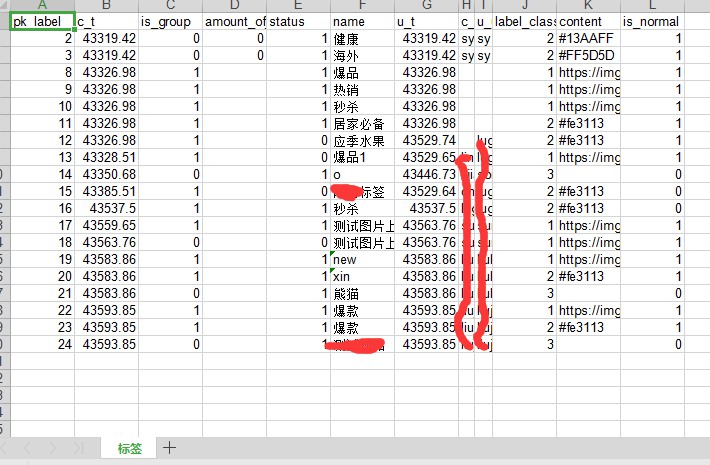The width and height of the screenshot is (710, 465).
Task: Select the name cell 海外
Action: [362, 56]
